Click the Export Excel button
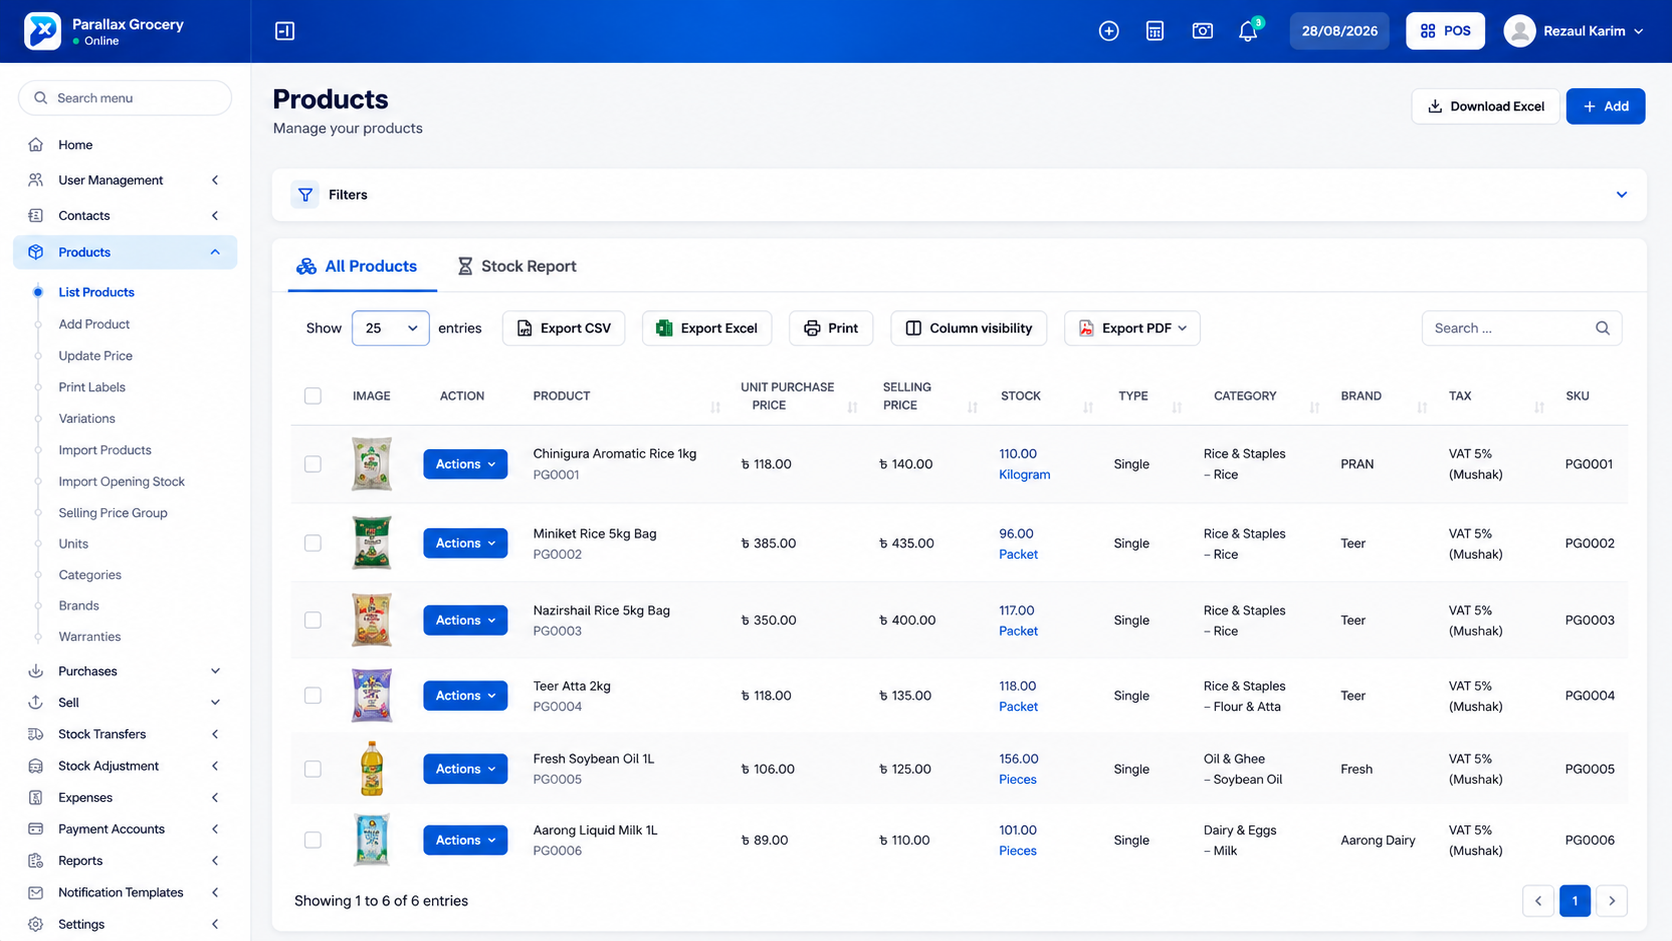Viewport: 1672px width, 941px height. pyautogui.click(x=707, y=328)
